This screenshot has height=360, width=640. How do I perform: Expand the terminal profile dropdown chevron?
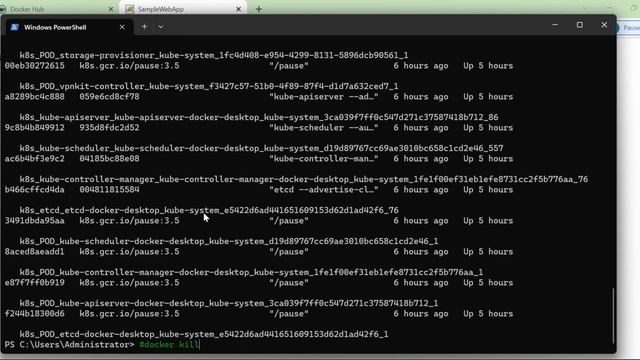(x=161, y=27)
